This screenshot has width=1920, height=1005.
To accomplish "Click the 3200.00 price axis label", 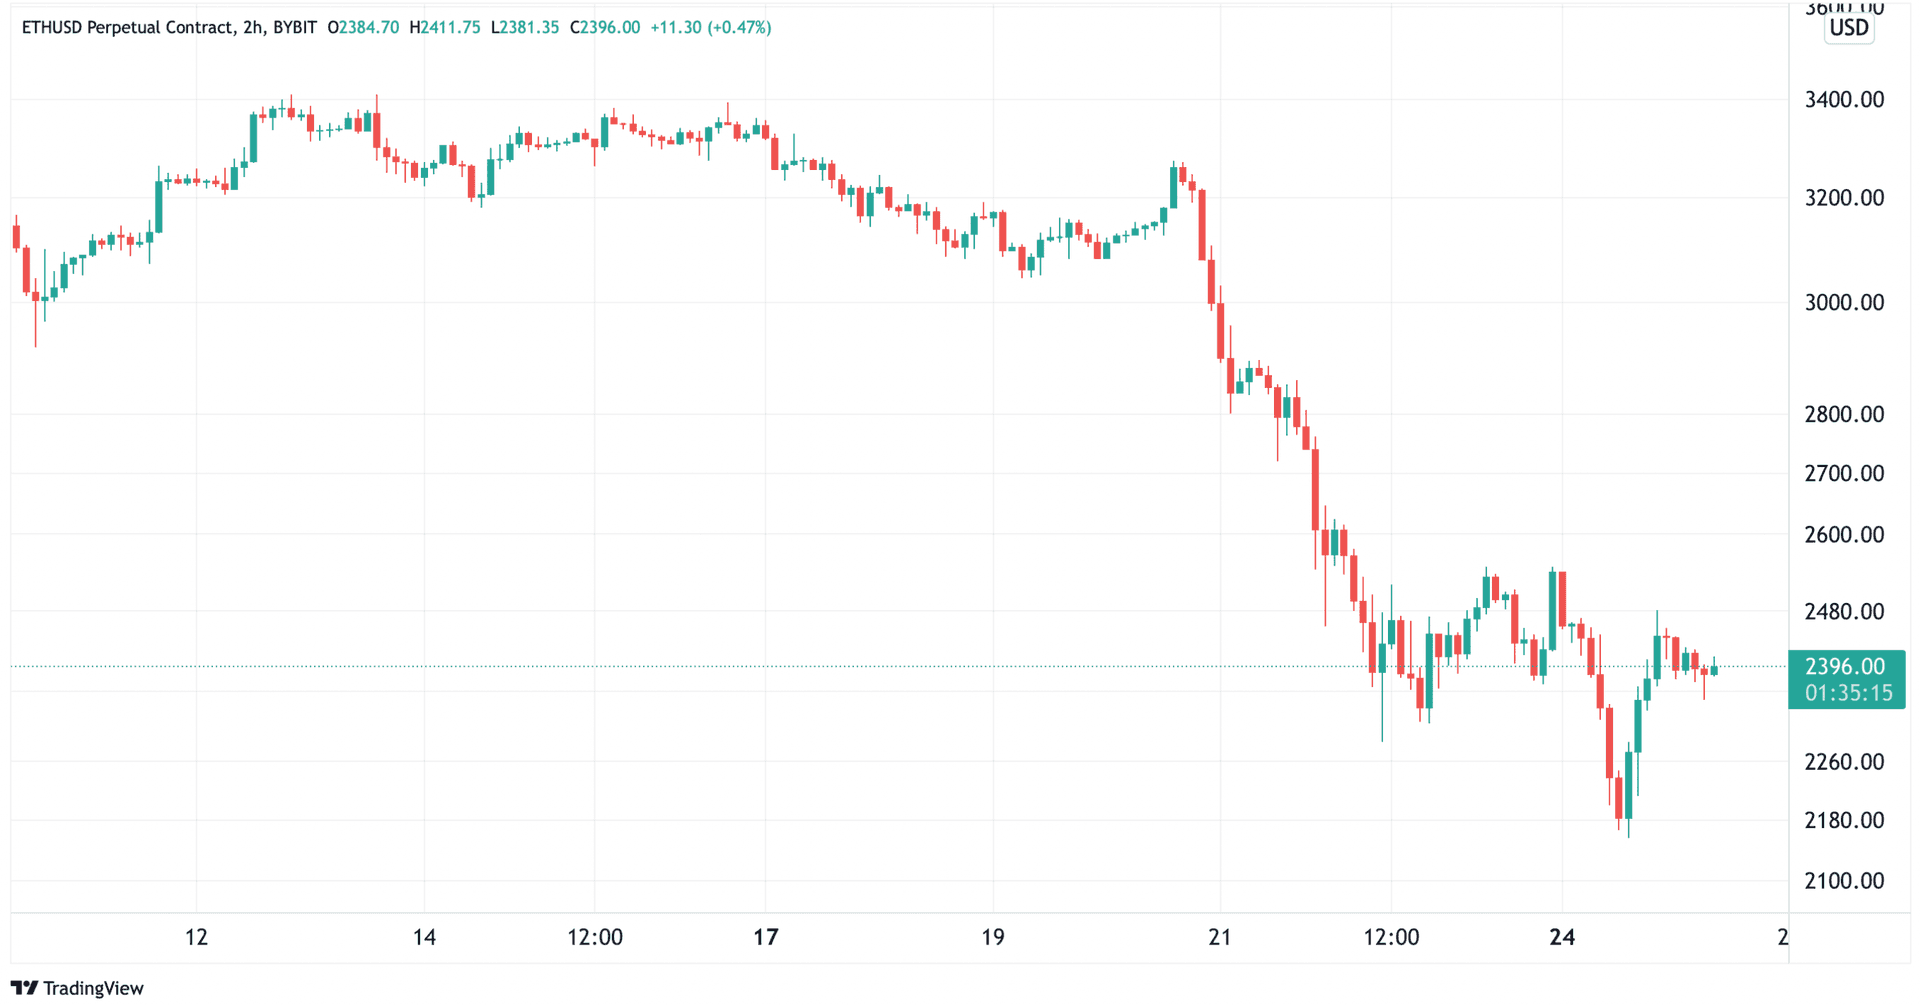I will pos(1844,198).
